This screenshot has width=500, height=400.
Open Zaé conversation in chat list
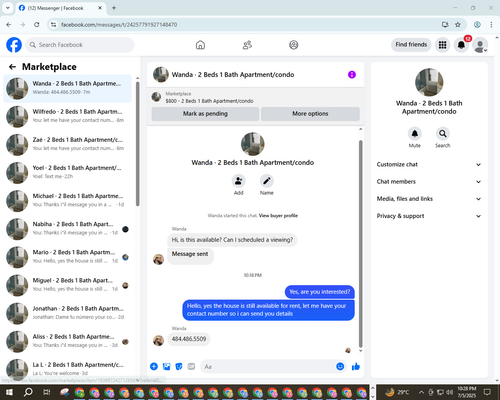pos(67,144)
